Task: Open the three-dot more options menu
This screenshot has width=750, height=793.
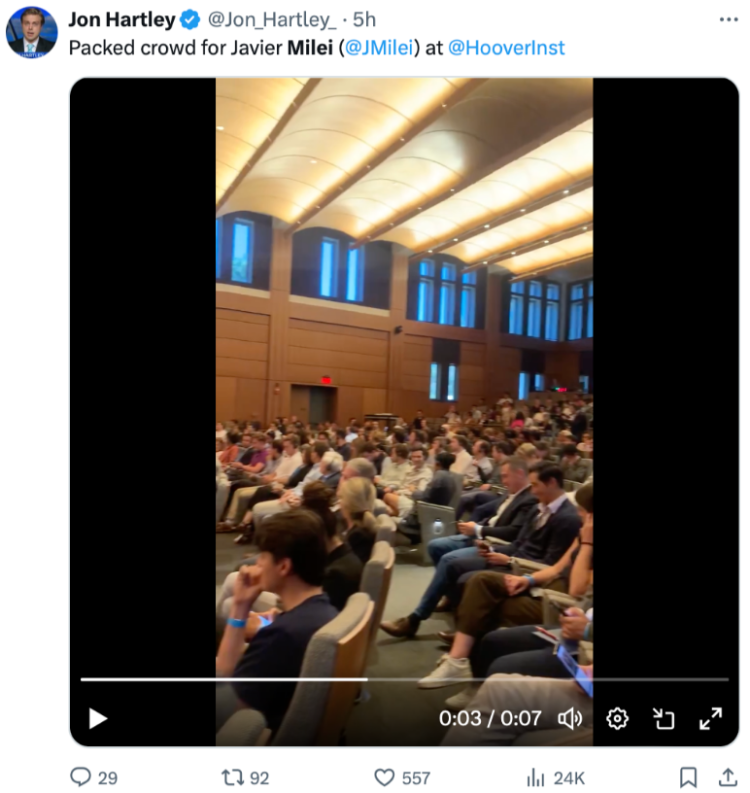Action: point(728,19)
